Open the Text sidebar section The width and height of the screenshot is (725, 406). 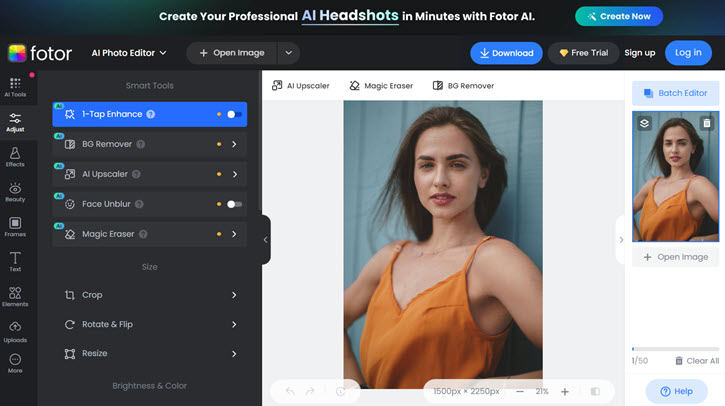(x=15, y=262)
